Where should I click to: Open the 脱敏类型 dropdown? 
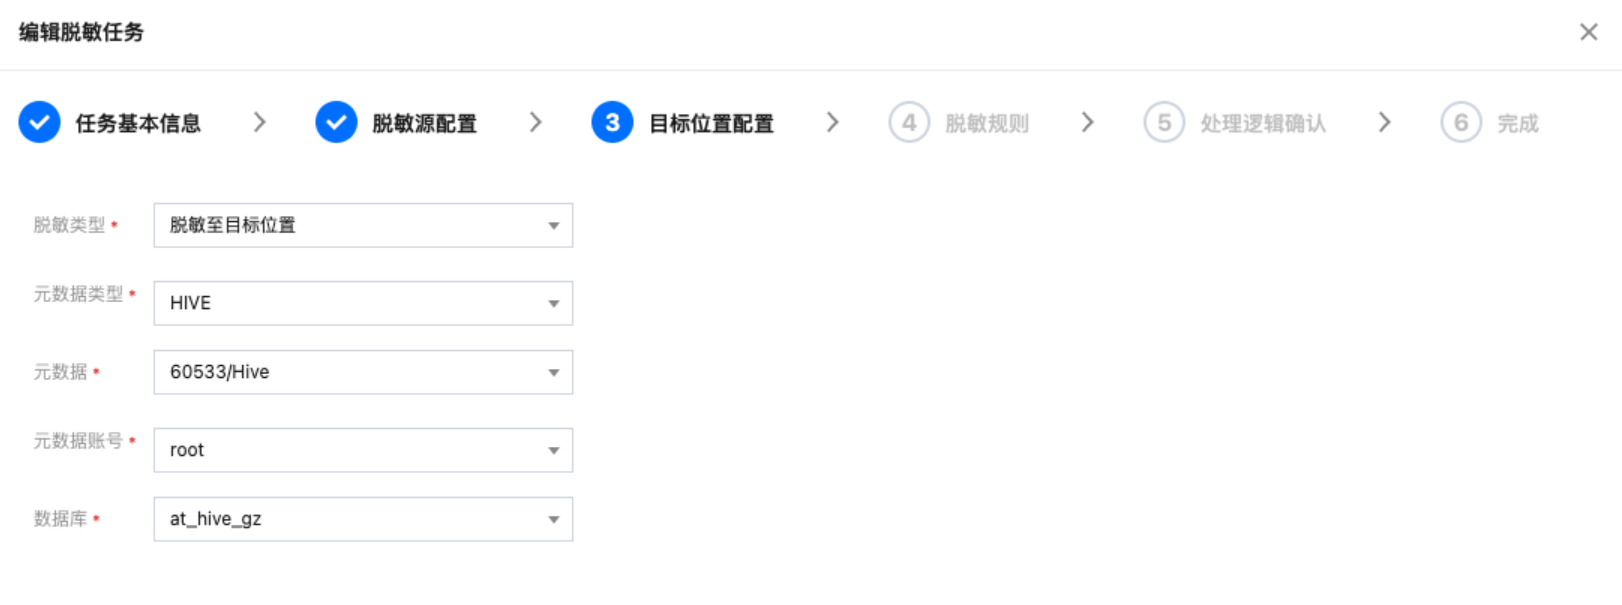pyautogui.click(x=363, y=226)
